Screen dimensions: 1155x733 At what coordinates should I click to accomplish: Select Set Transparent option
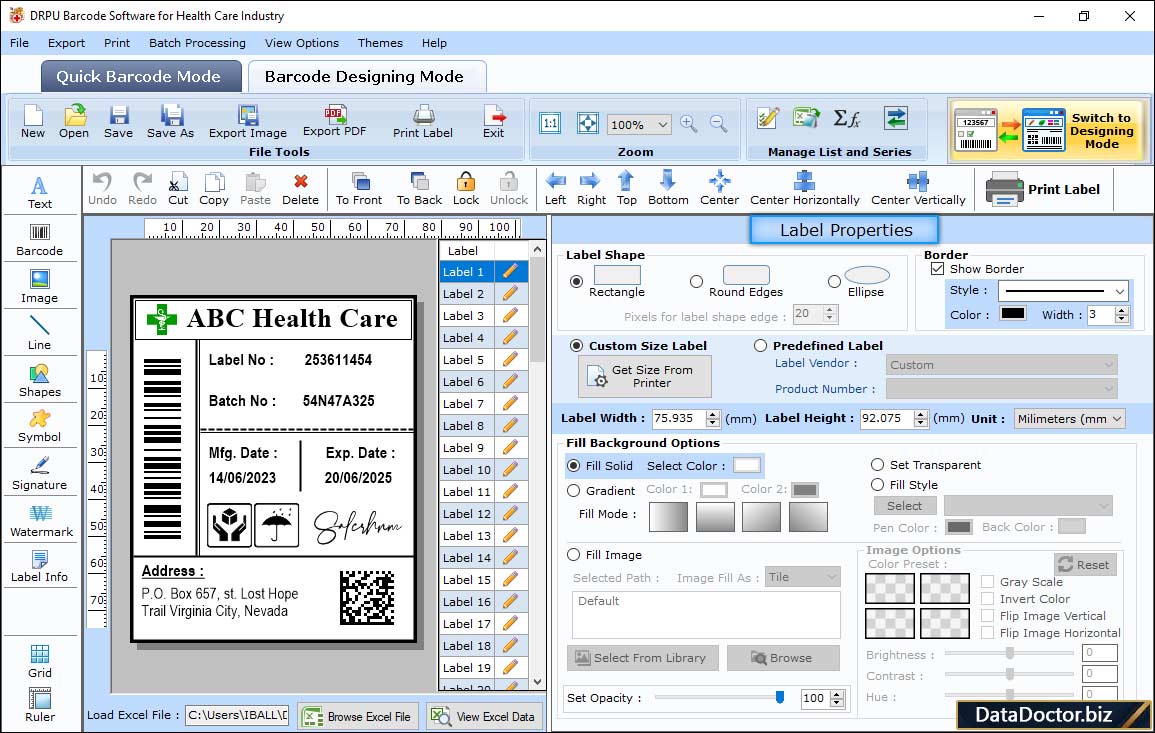point(877,465)
